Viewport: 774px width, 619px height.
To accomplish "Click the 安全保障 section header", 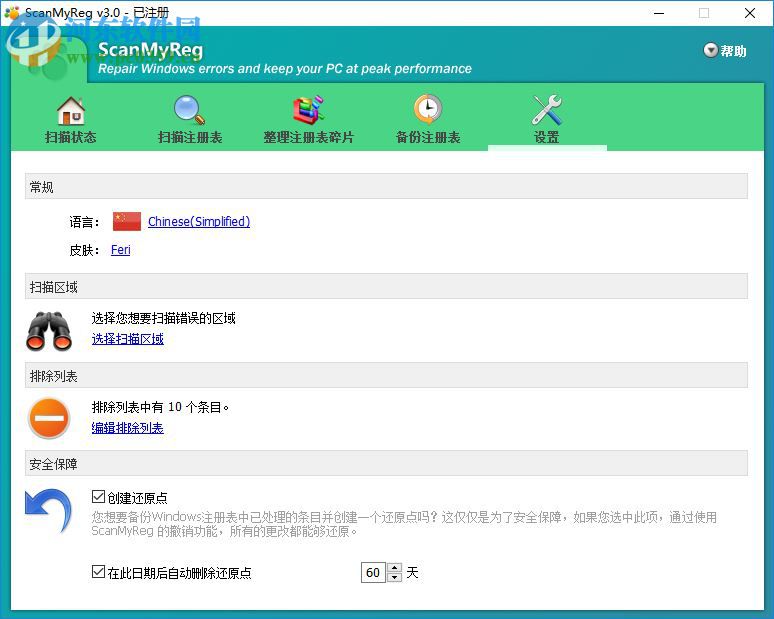I will pos(386,464).
